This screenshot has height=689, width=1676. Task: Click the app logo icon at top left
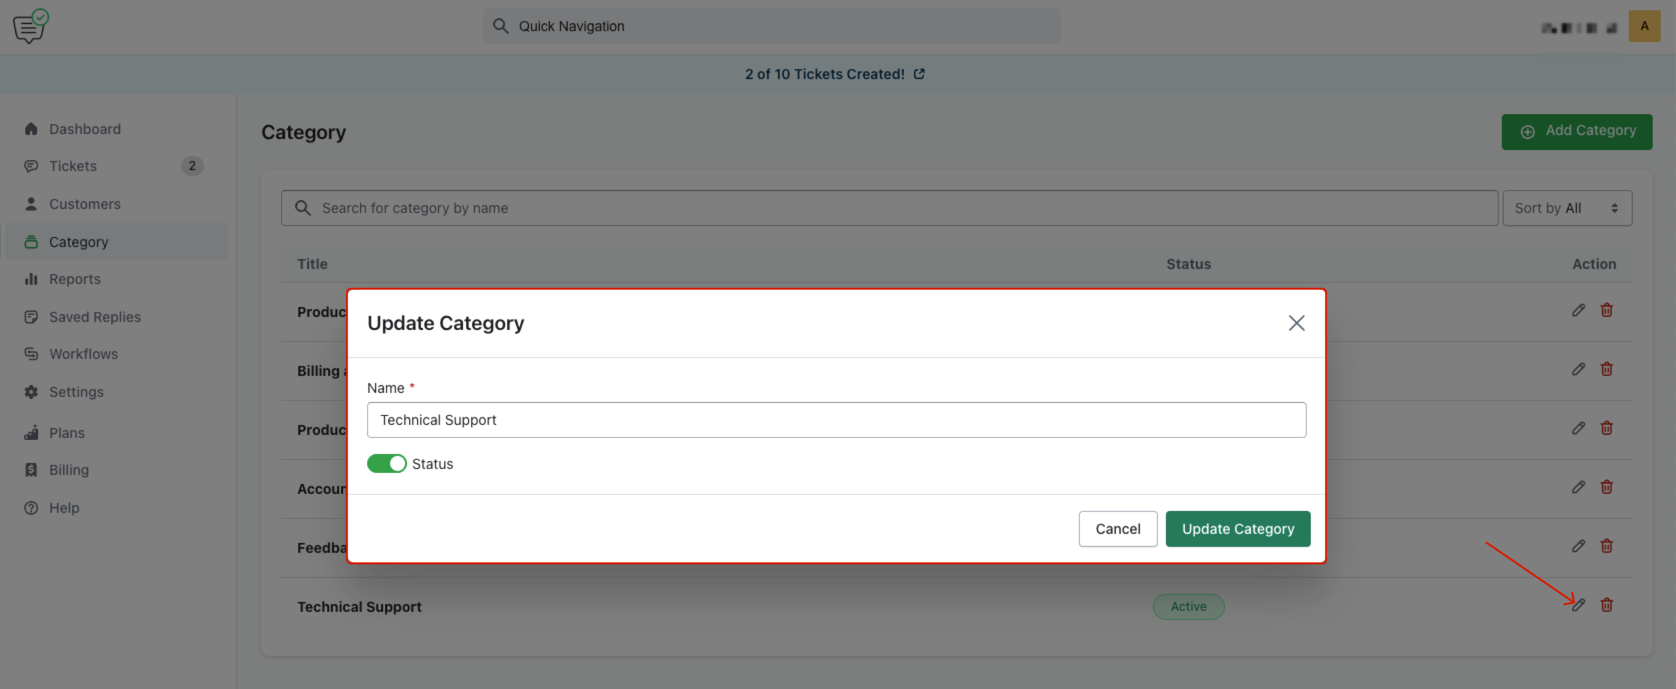30,26
